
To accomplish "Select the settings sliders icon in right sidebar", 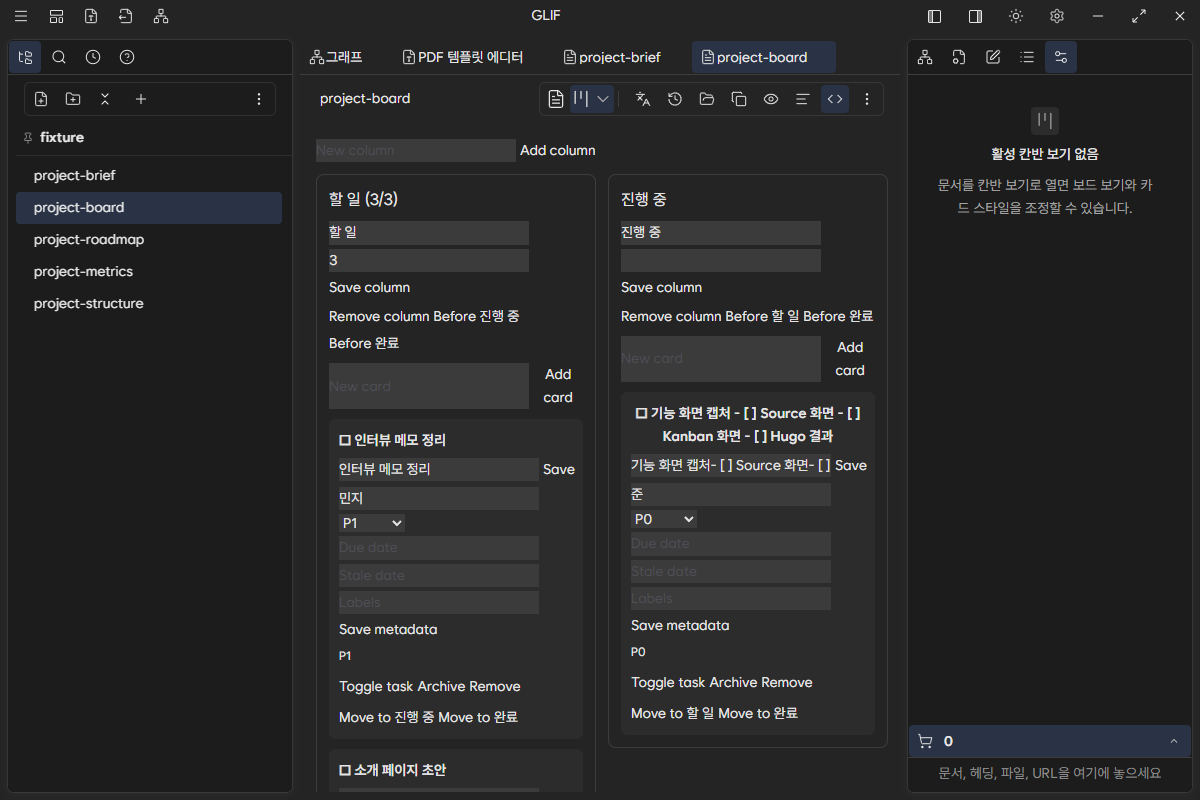I will tap(1061, 57).
